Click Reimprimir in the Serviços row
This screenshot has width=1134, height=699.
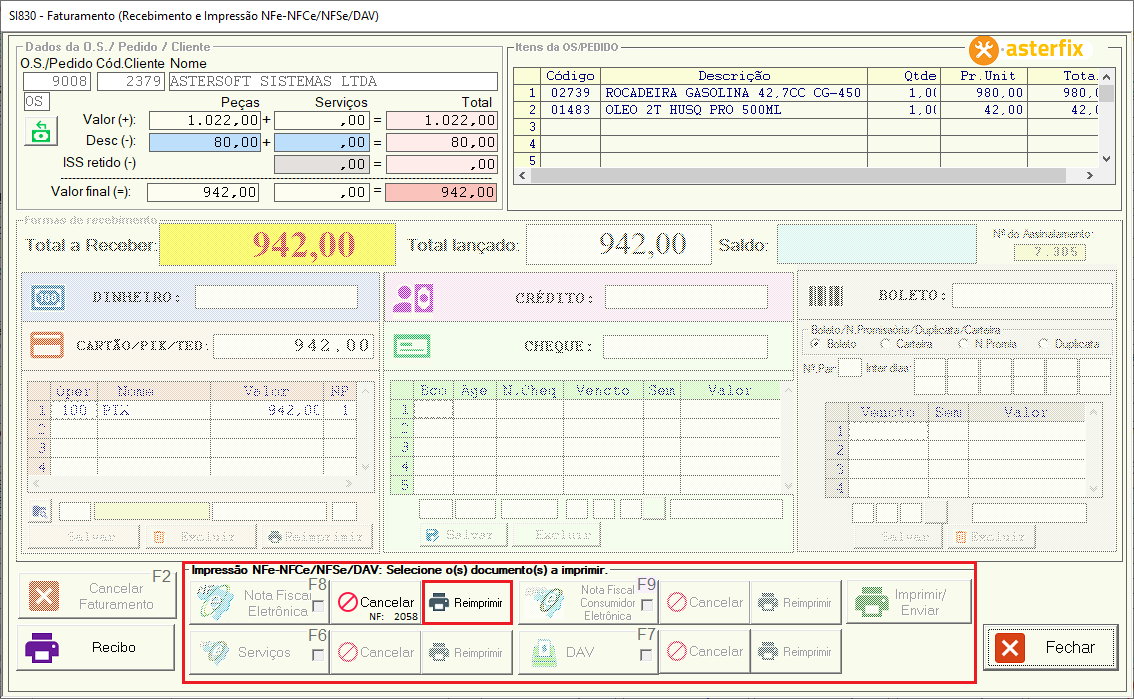click(x=467, y=652)
